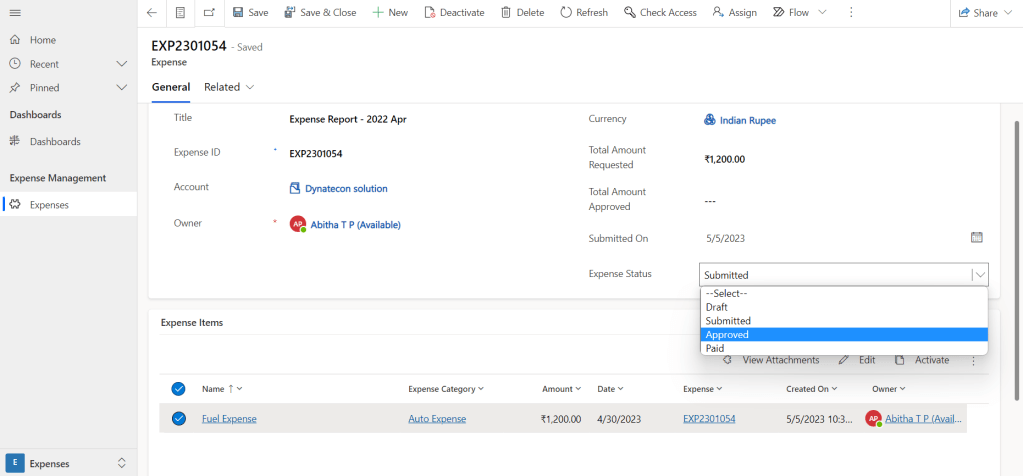
Task: Expand the Flow dropdown arrow
Action: pyautogui.click(x=822, y=12)
